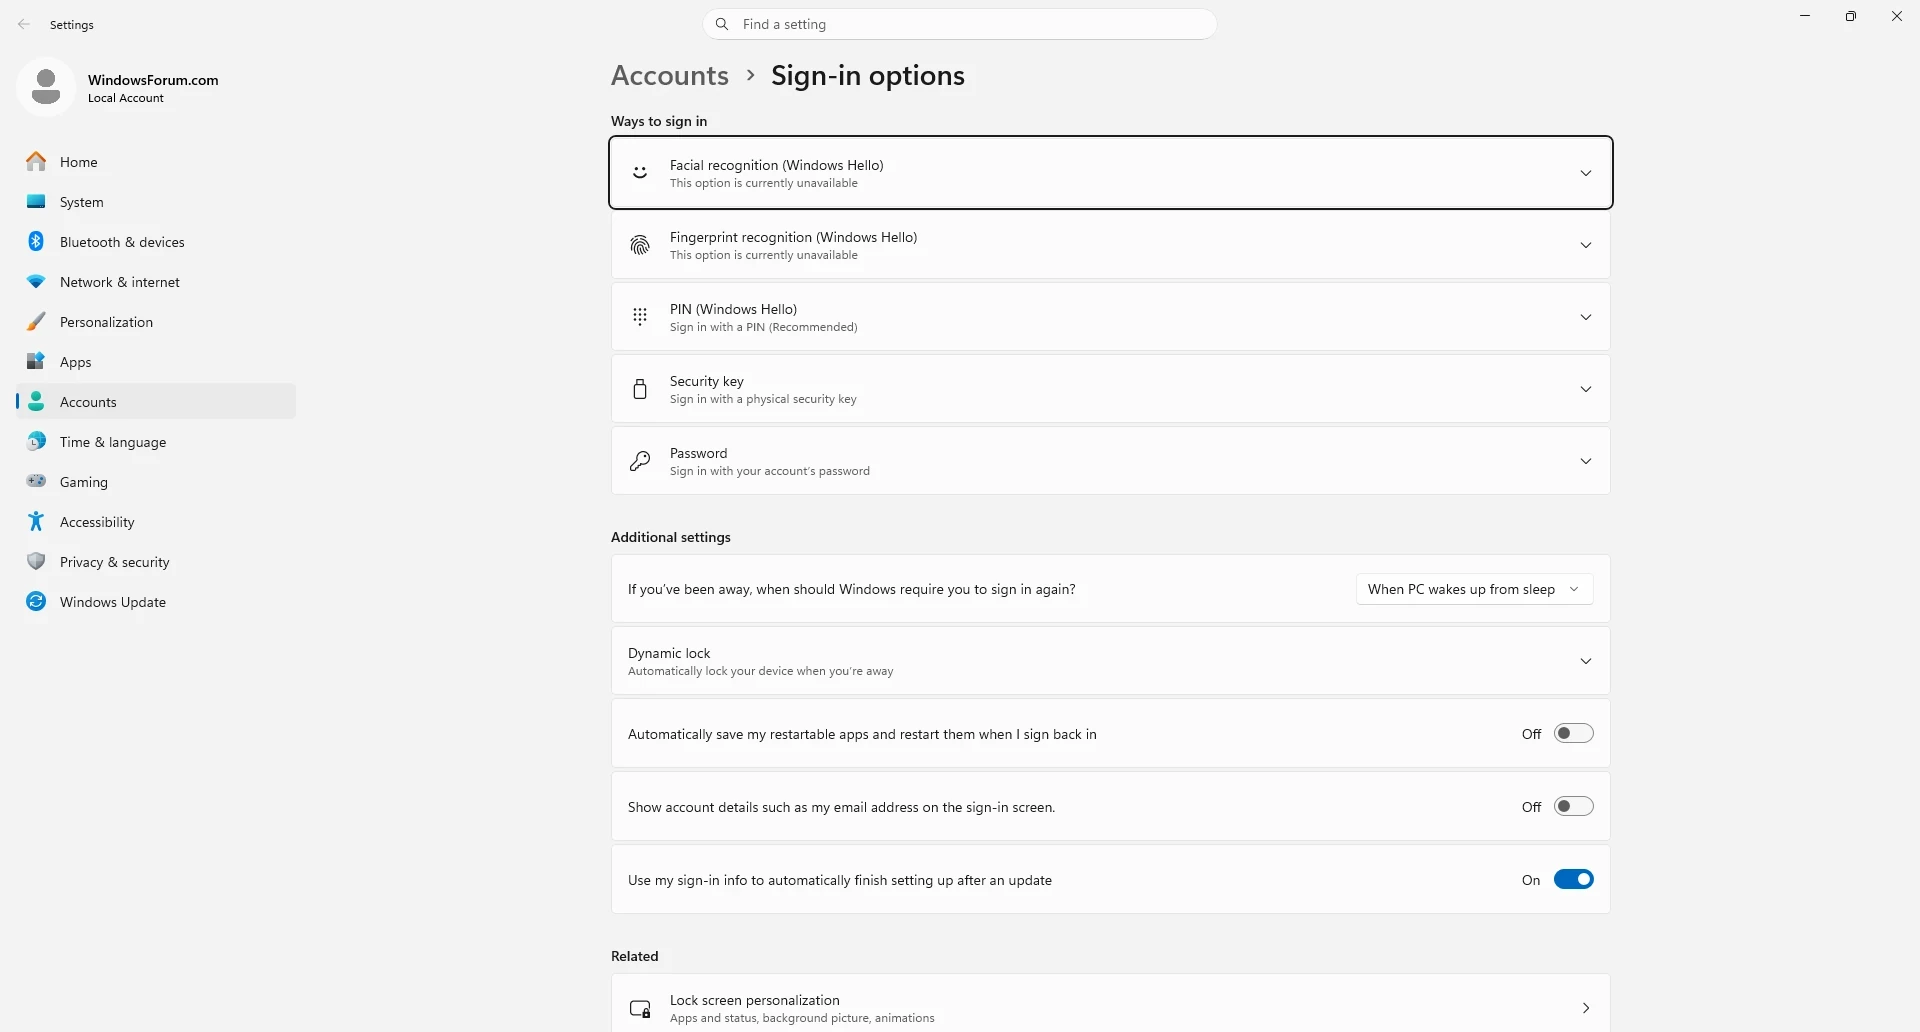The height and width of the screenshot is (1032, 1920).
Task: Click the Gaming controller icon
Action: tap(36, 482)
